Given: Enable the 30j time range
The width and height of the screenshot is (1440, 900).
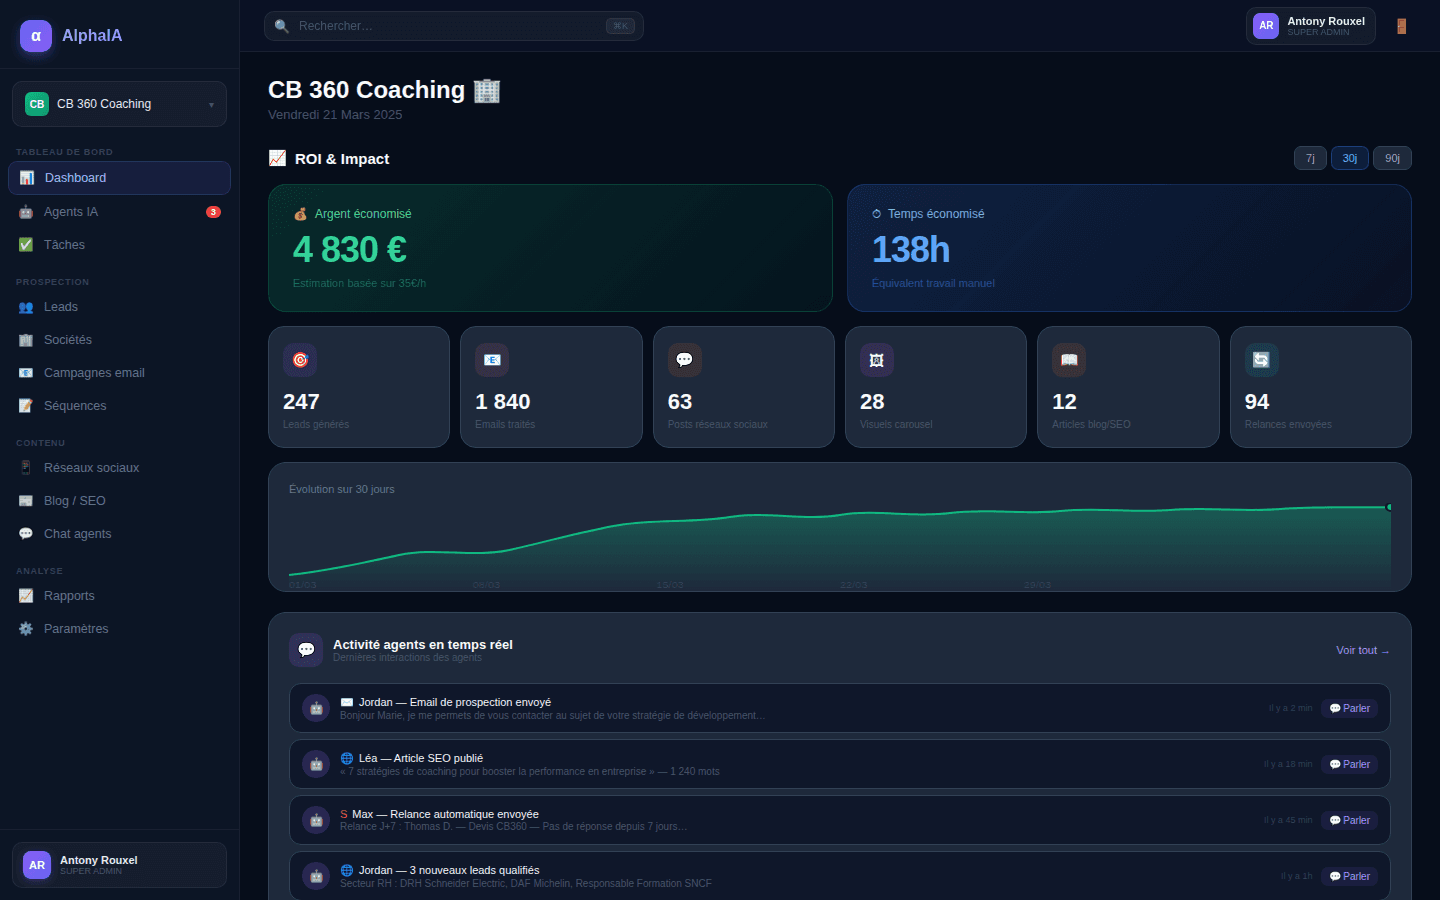Looking at the screenshot, I should (x=1349, y=157).
